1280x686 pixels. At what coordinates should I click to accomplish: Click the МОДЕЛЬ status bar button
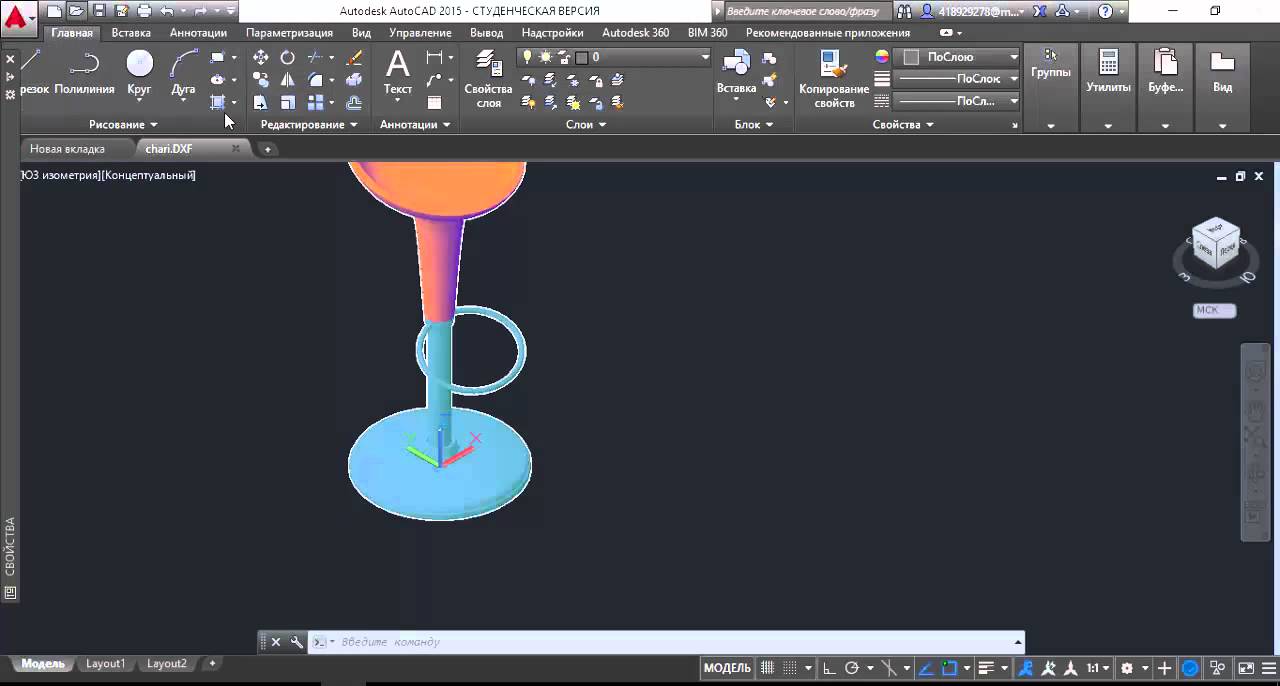pos(727,668)
